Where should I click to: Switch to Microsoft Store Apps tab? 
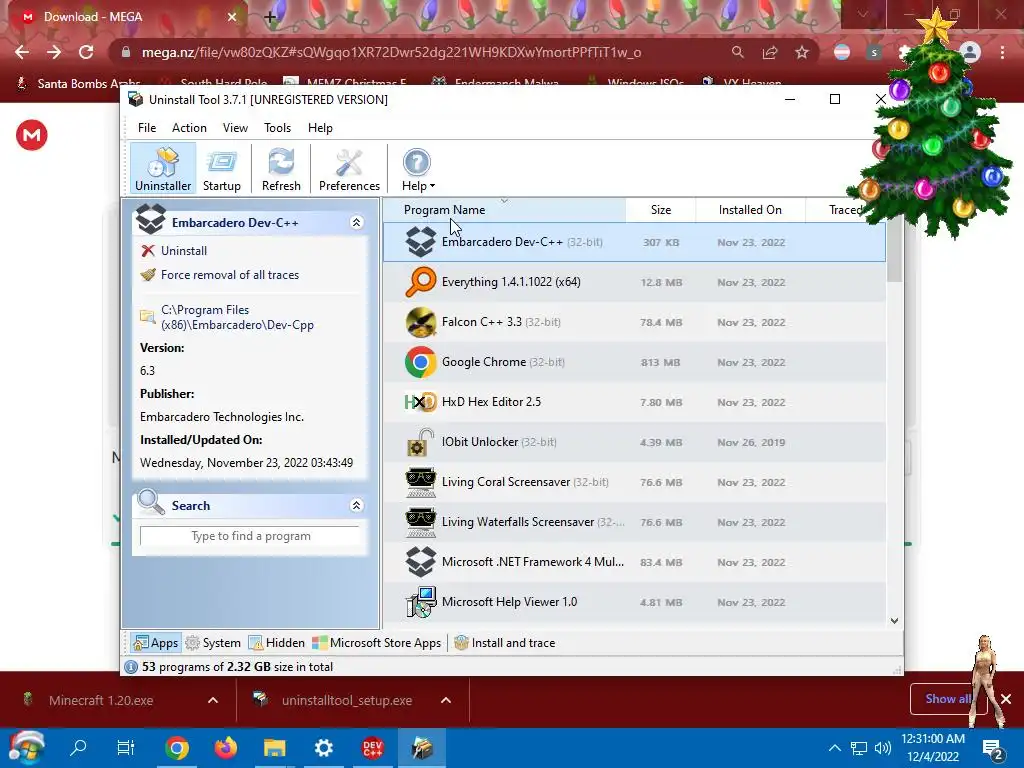coord(376,643)
